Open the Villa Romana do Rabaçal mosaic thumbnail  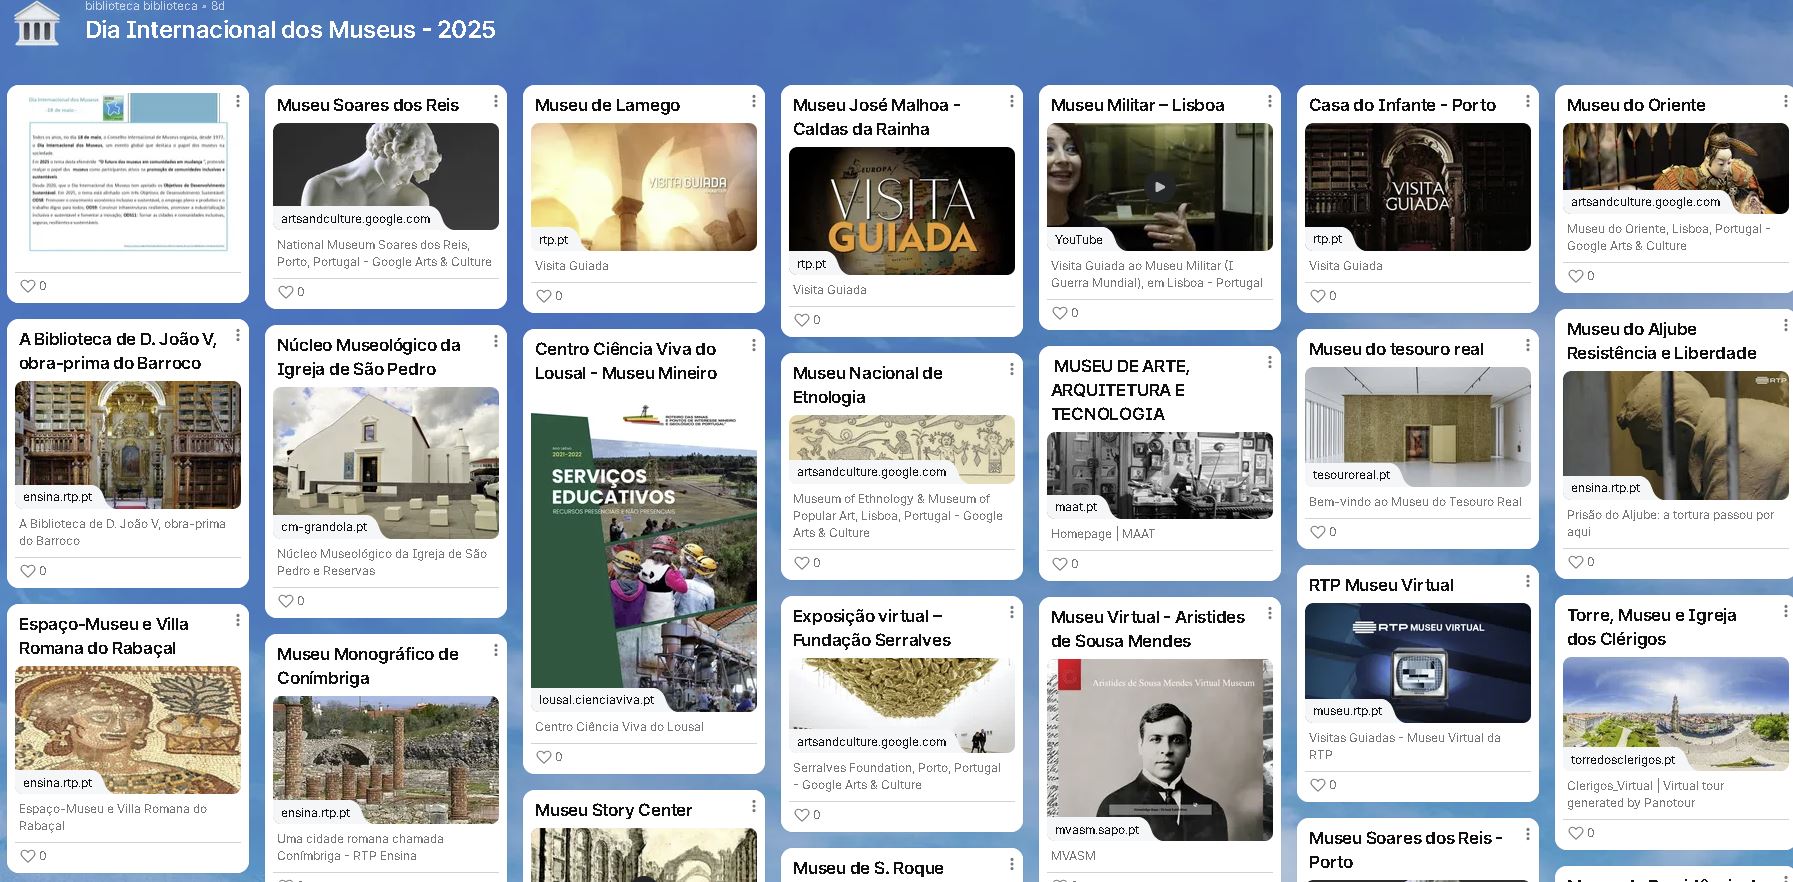[x=128, y=730]
